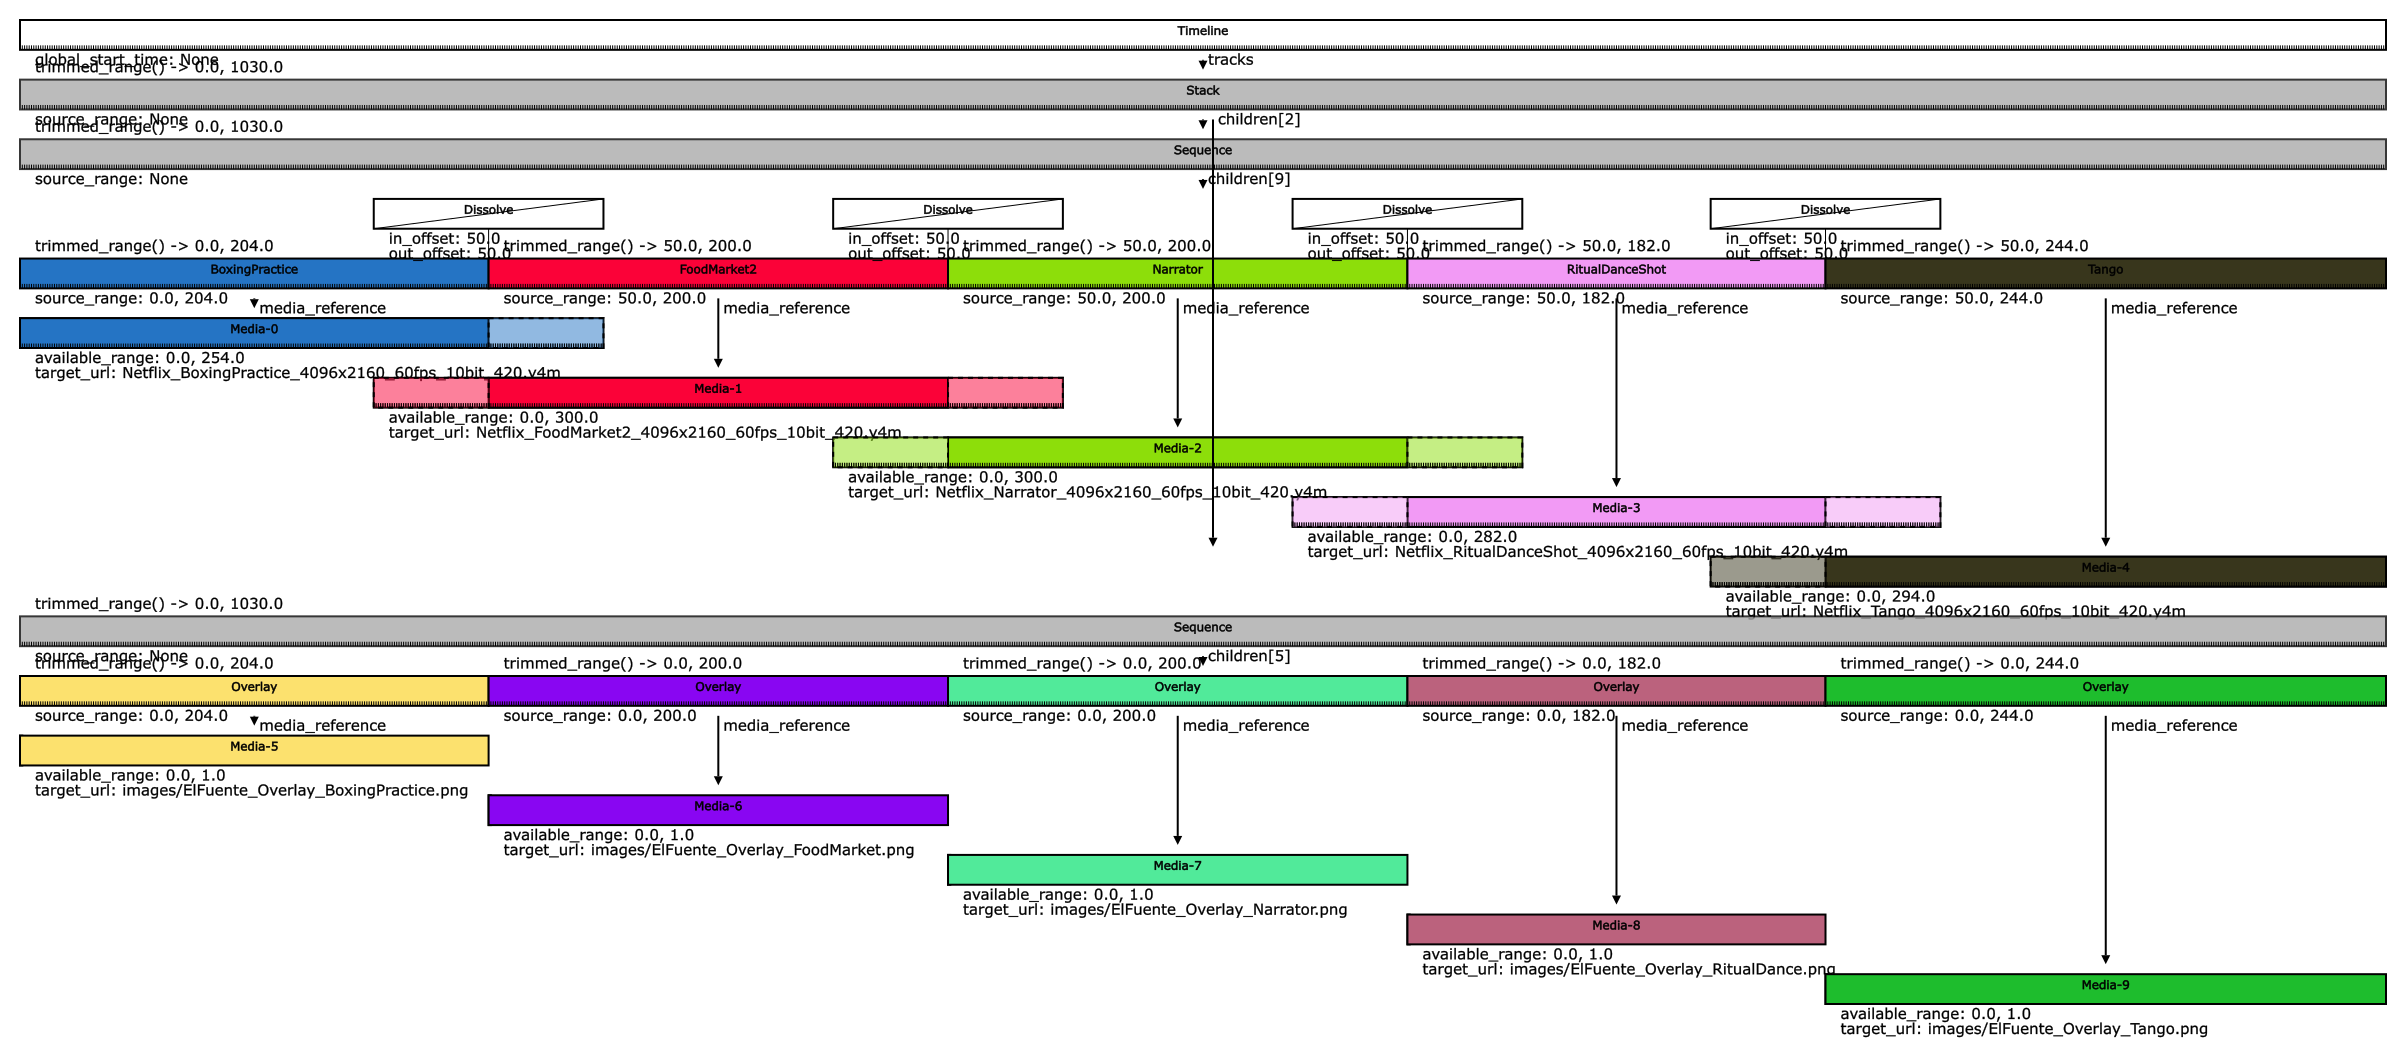
Task: Click the Dissolve transition between FoodMarket2 and Narrator
Action: click(x=947, y=213)
